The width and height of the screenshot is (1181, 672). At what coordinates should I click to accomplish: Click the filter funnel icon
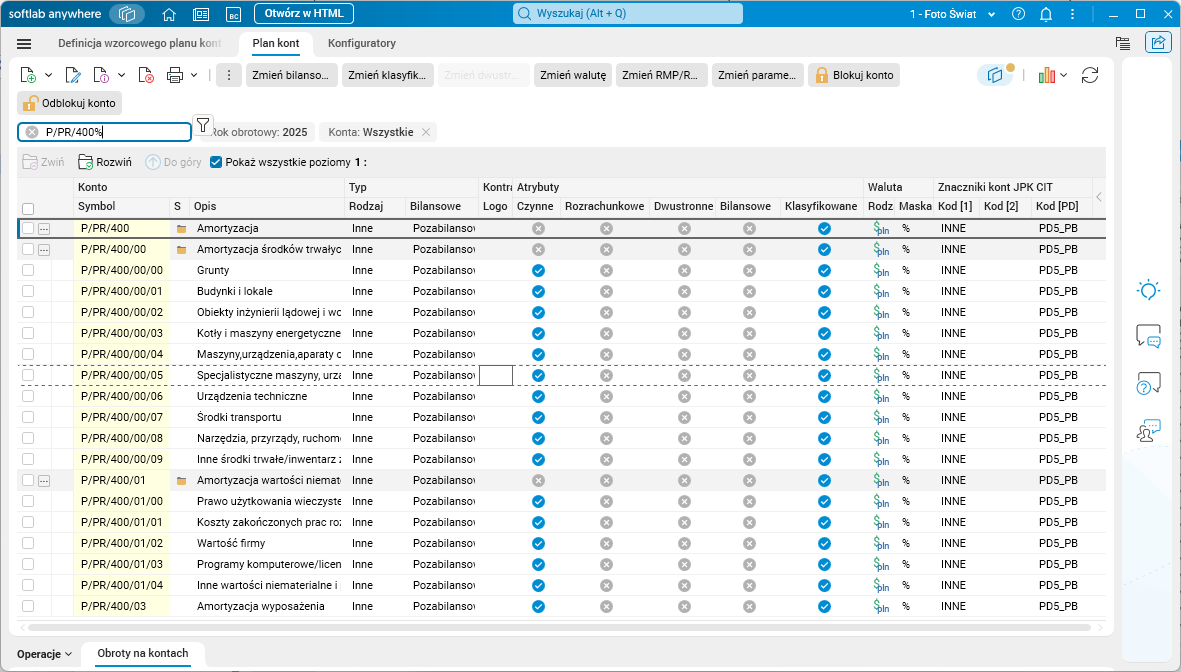pyautogui.click(x=203, y=125)
